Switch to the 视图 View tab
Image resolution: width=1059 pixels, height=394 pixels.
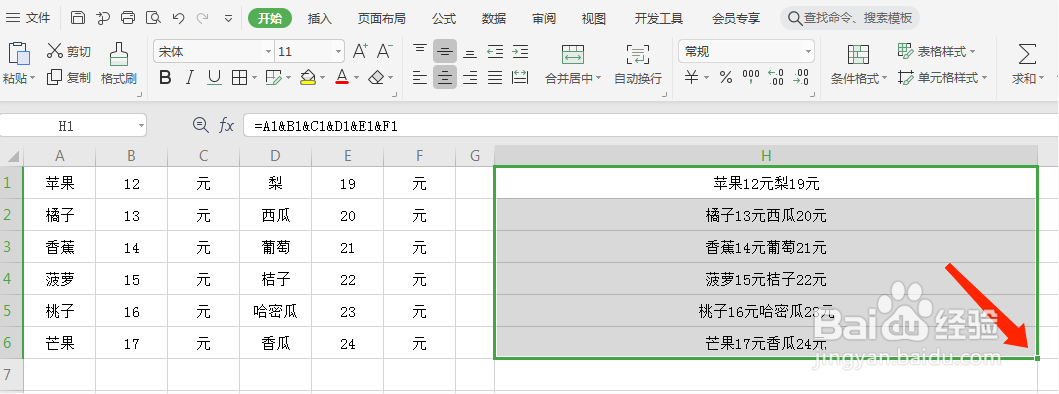[x=594, y=18]
